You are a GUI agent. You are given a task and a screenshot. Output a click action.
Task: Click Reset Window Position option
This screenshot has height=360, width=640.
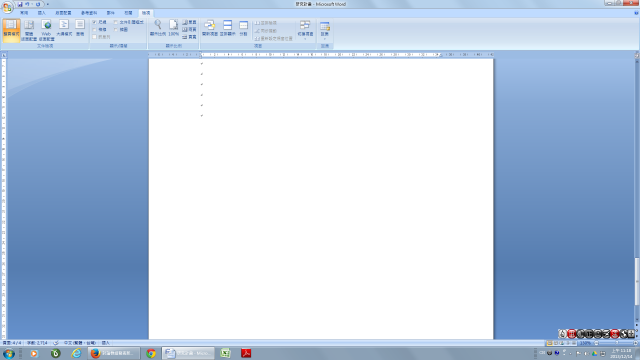[273, 38]
